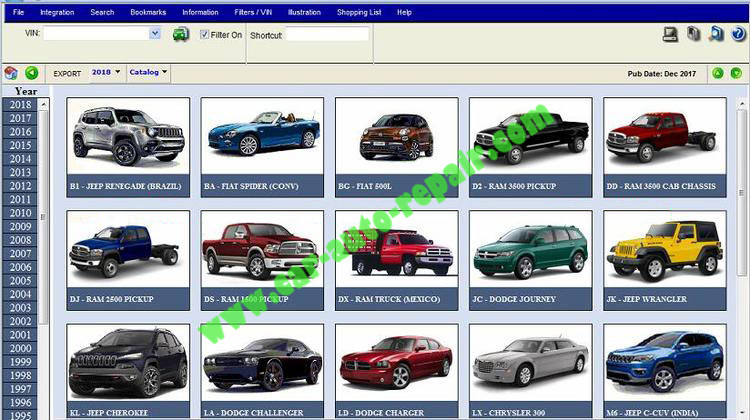Select year 2018 in Year list
The width and height of the screenshot is (750, 420).
click(20, 104)
